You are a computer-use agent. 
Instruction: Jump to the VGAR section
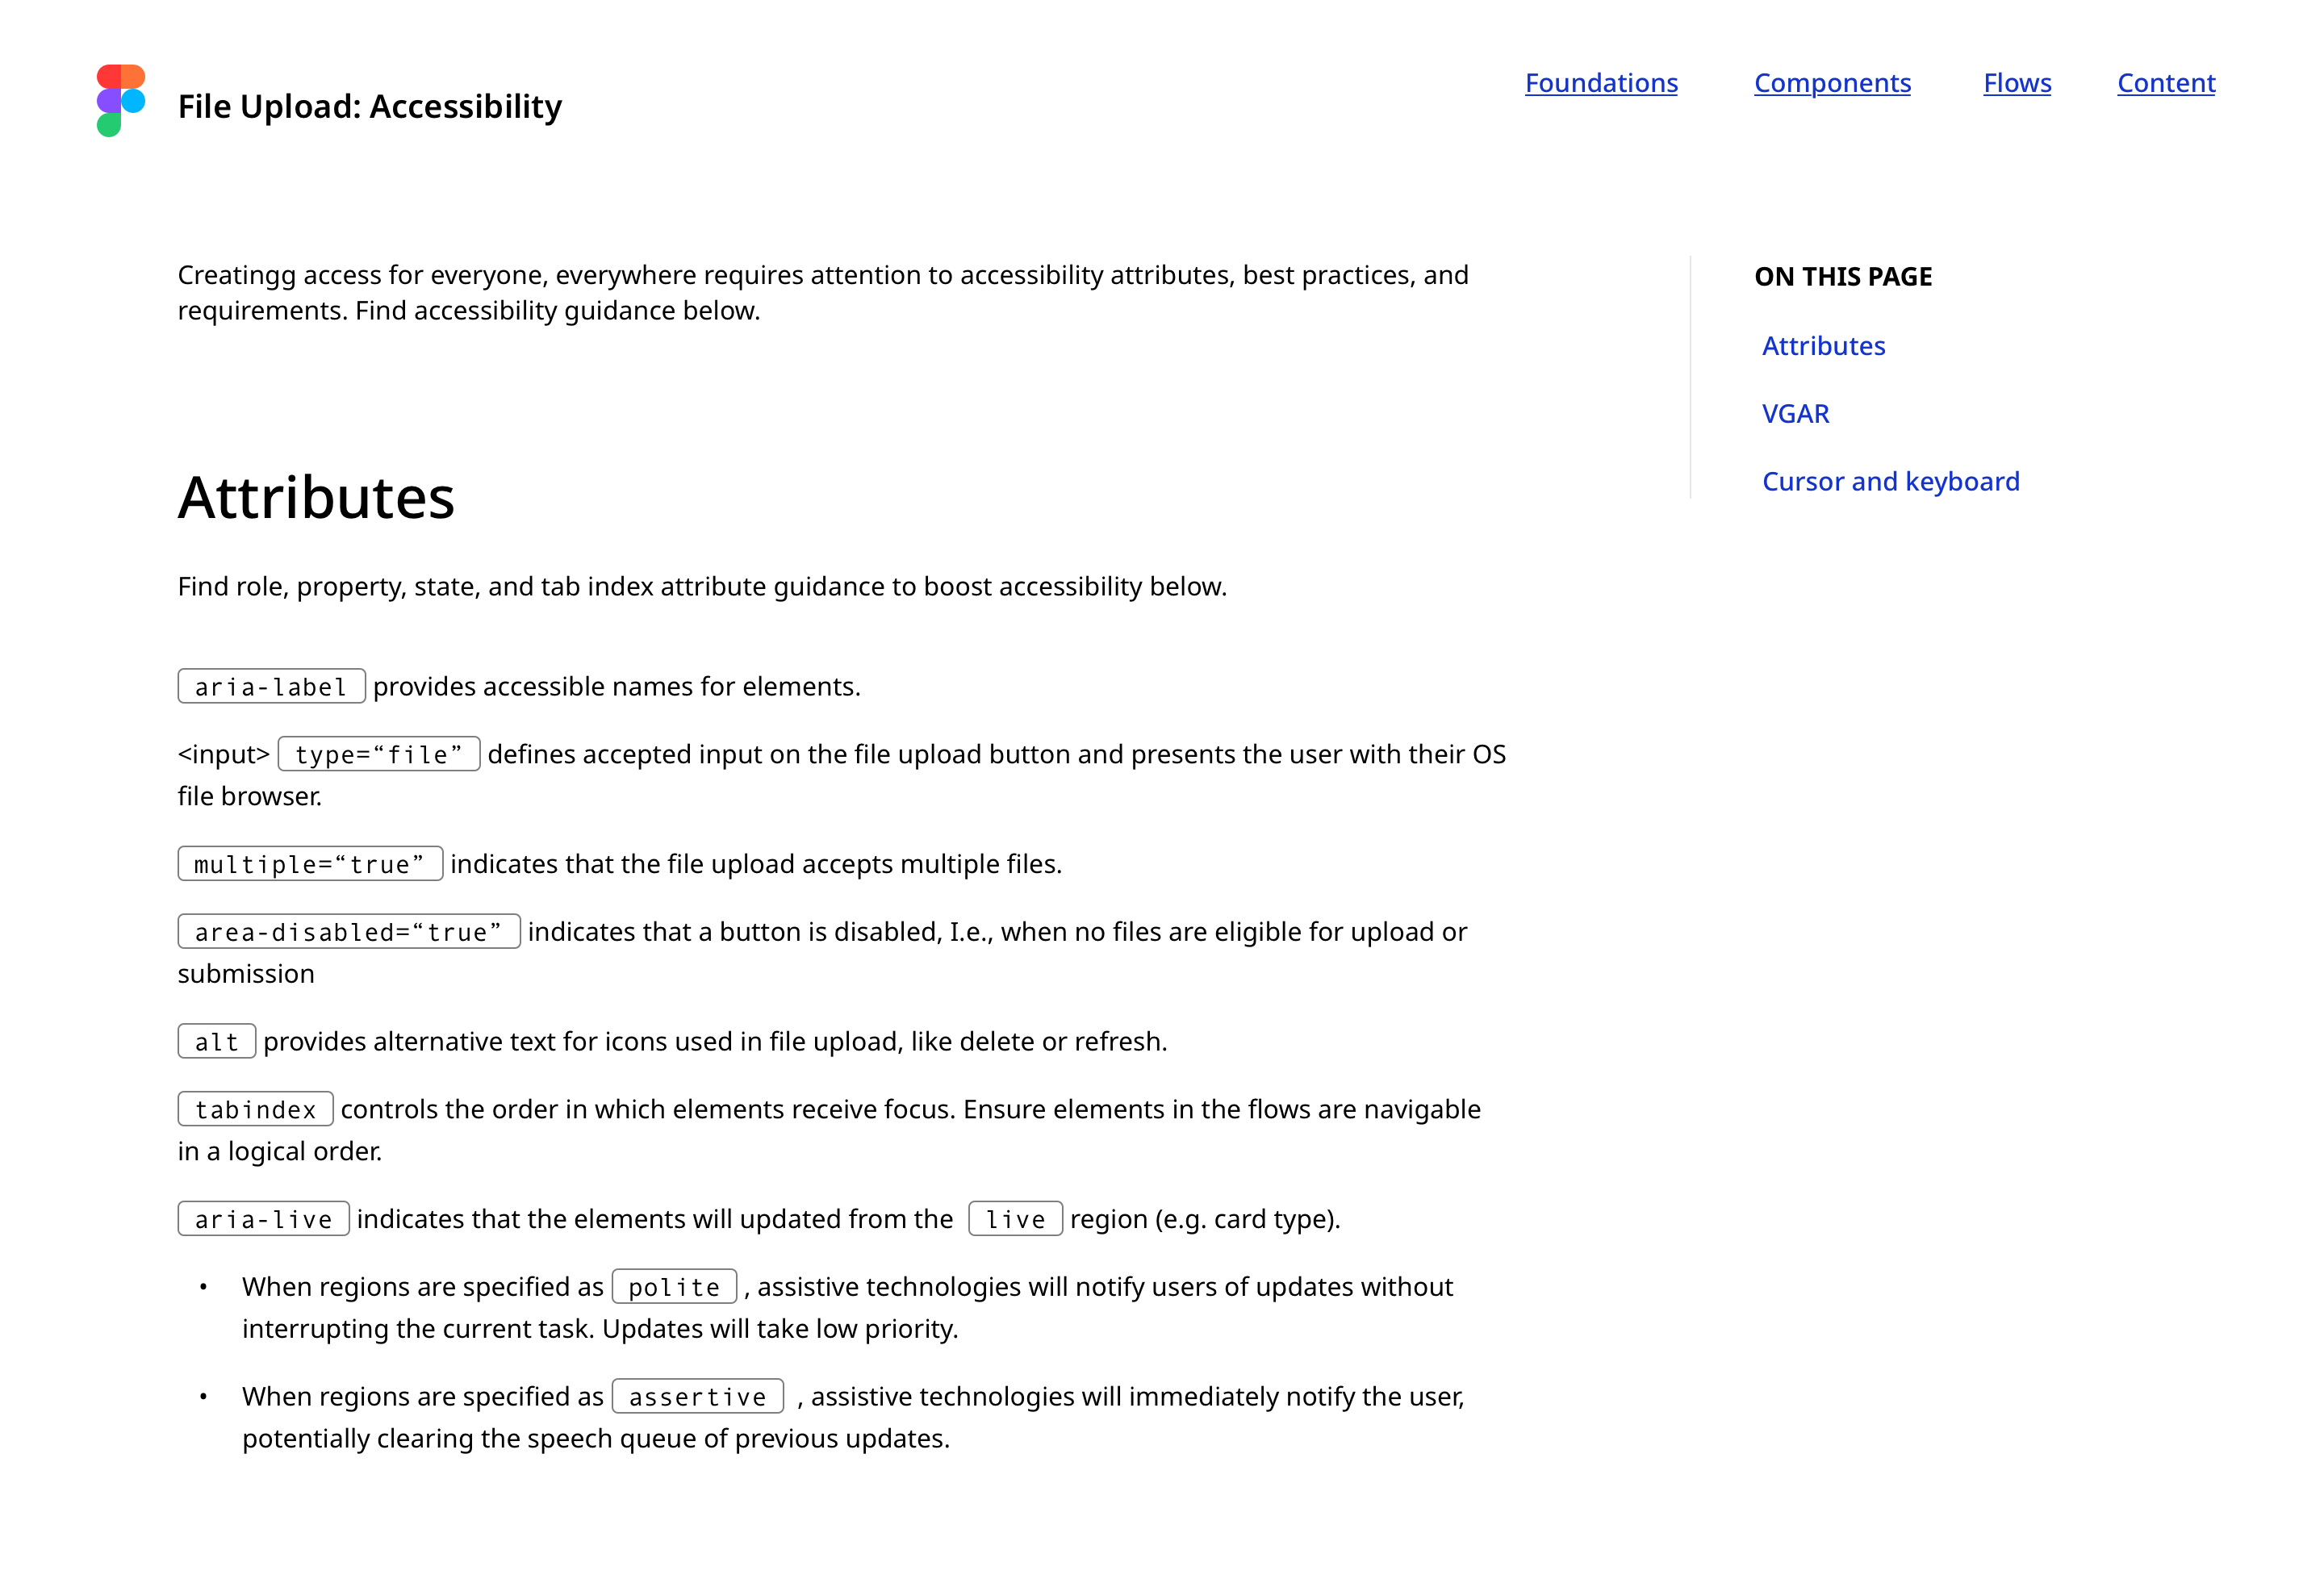1795,414
